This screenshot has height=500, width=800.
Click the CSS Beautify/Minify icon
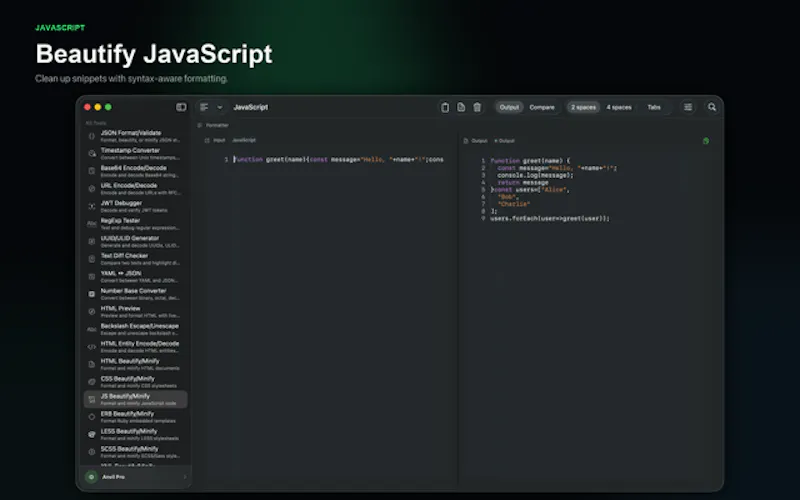(x=92, y=382)
